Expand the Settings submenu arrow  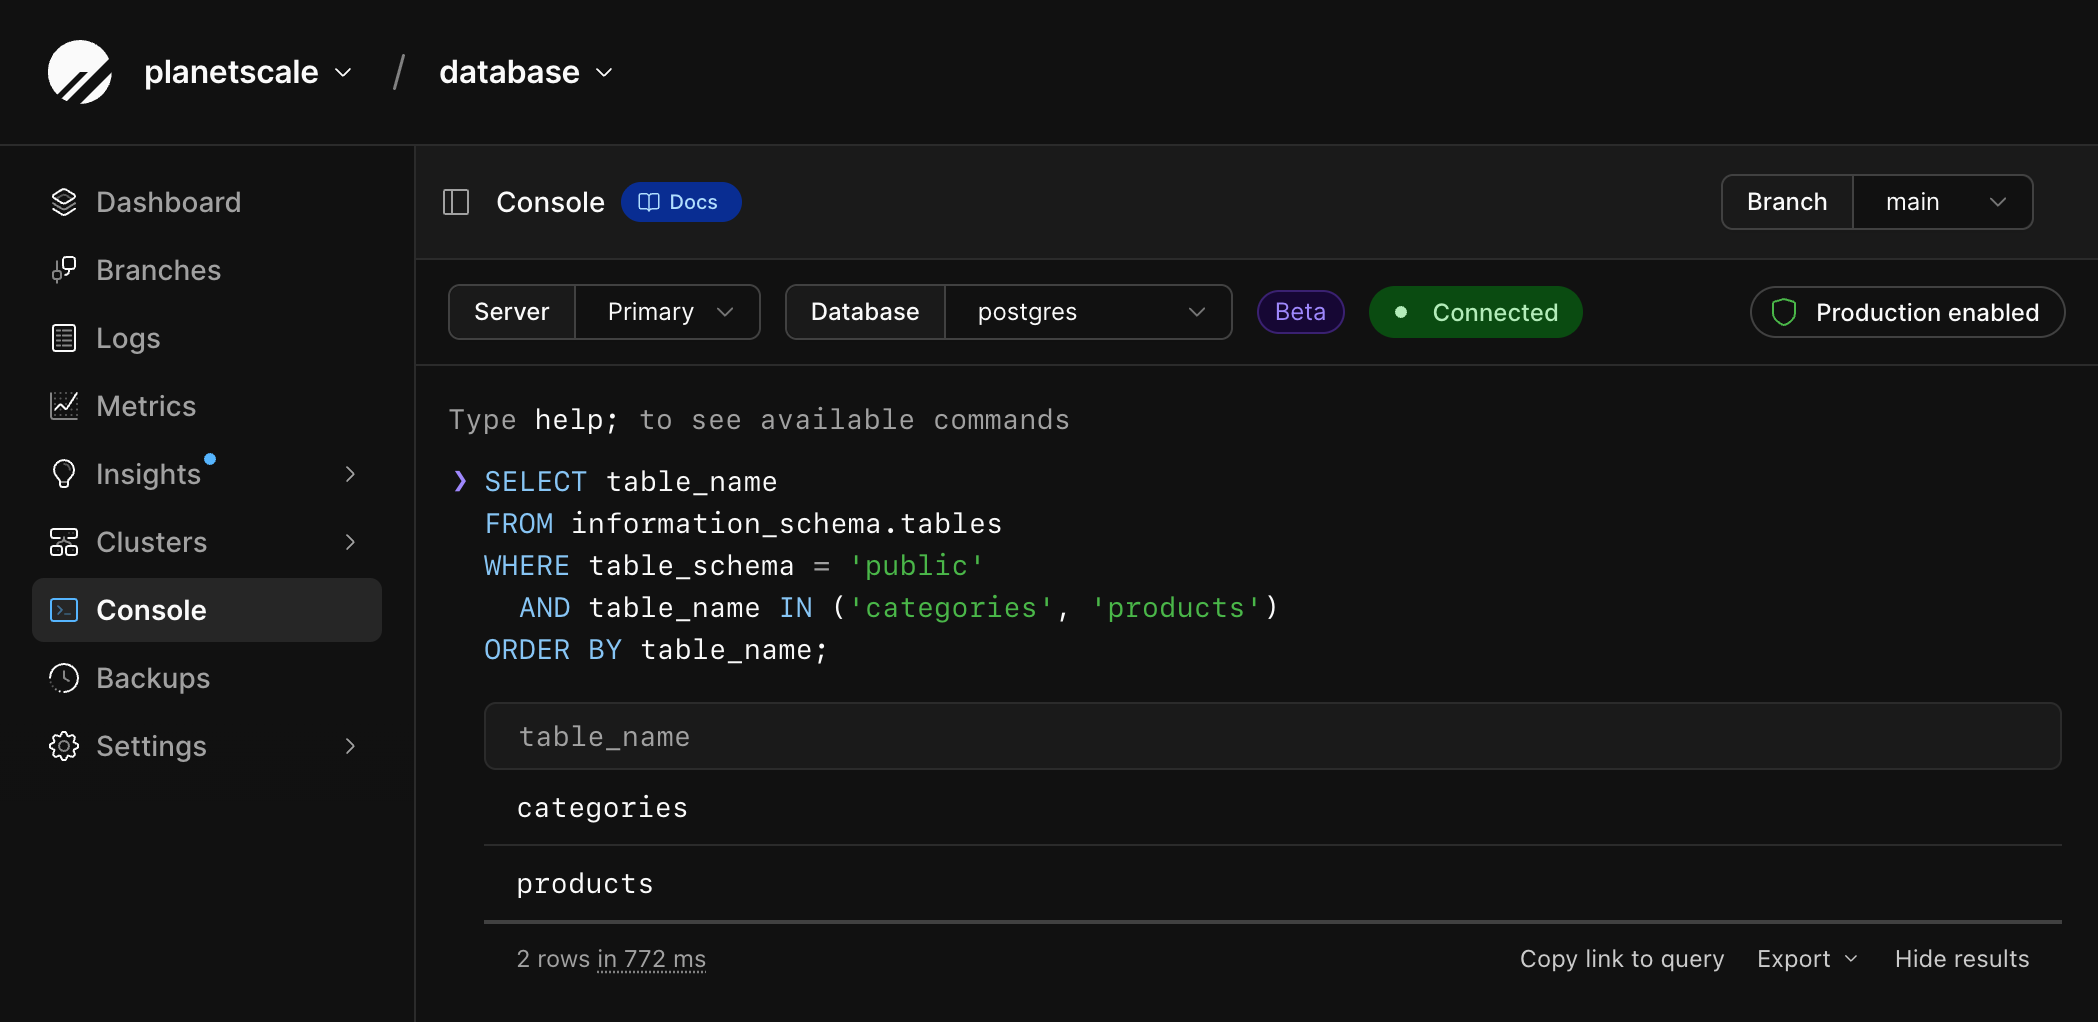(350, 746)
